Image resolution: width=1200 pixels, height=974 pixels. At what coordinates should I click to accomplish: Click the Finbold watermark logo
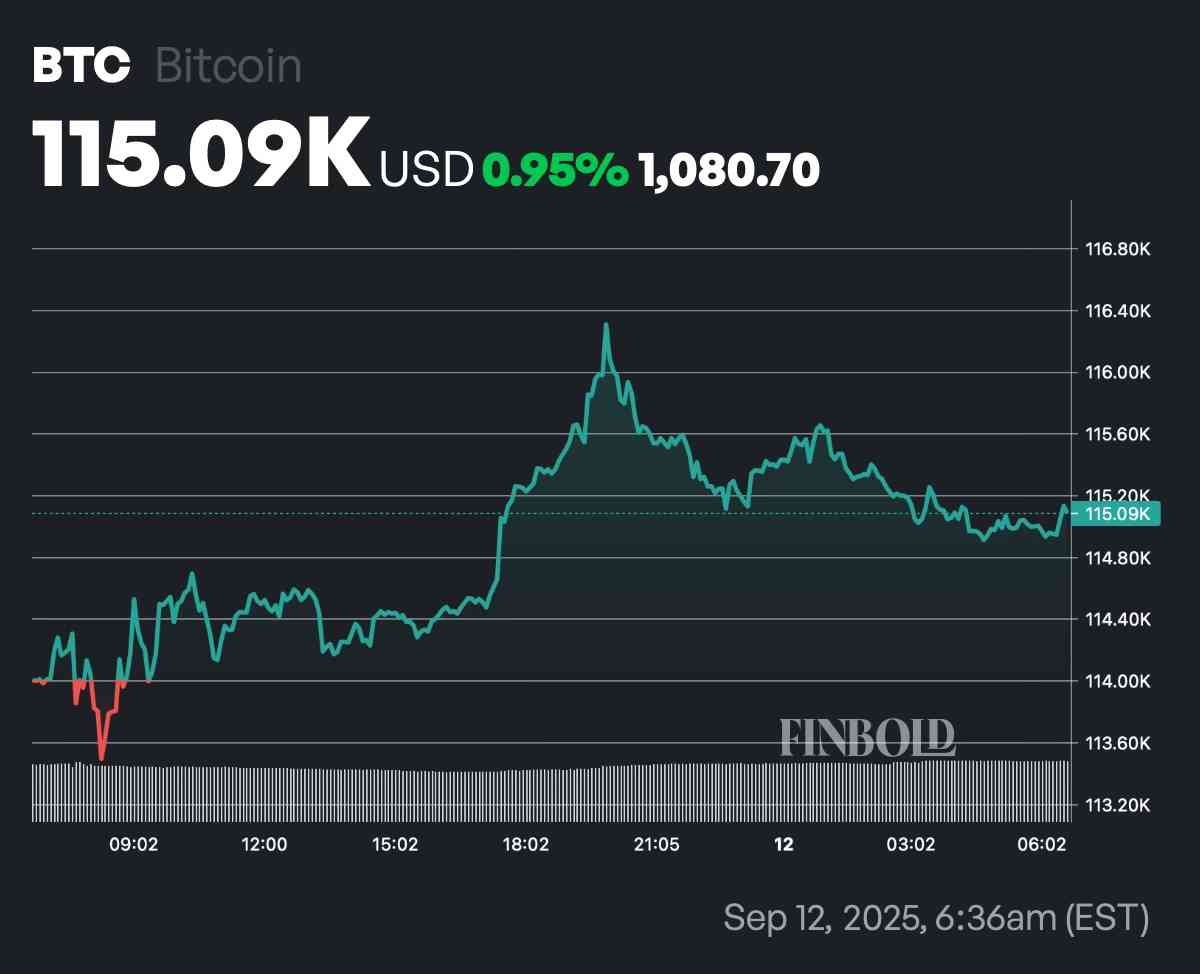pyautogui.click(x=867, y=737)
